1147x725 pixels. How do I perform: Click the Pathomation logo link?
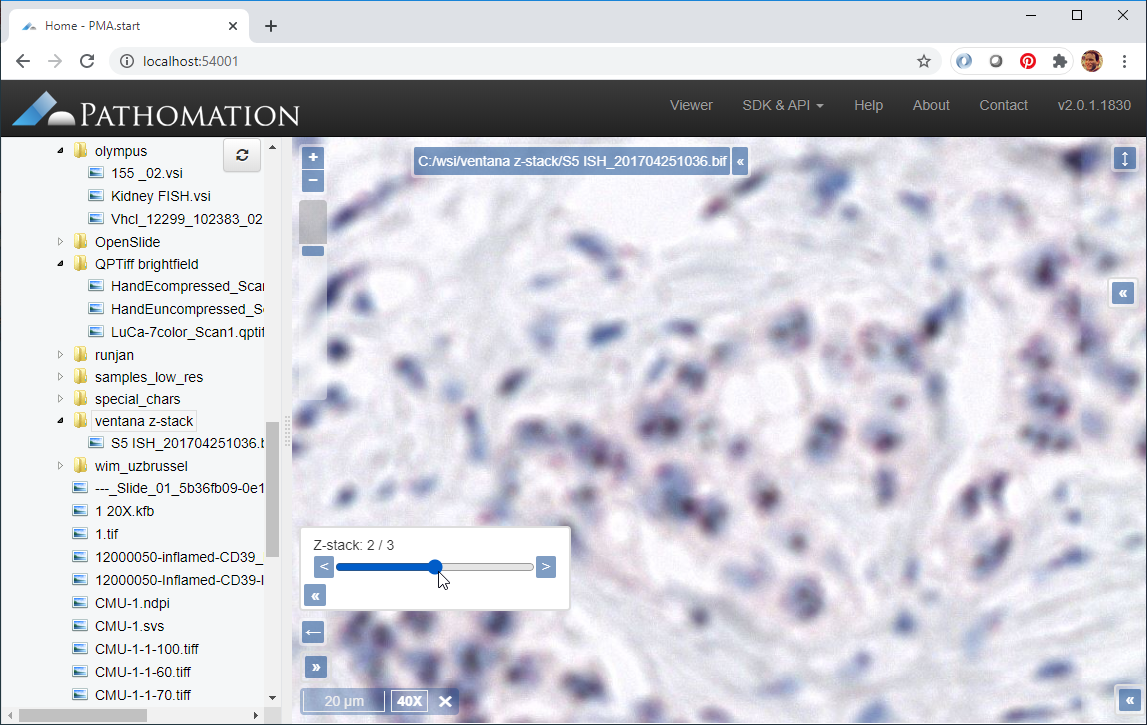tap(156, 108)
